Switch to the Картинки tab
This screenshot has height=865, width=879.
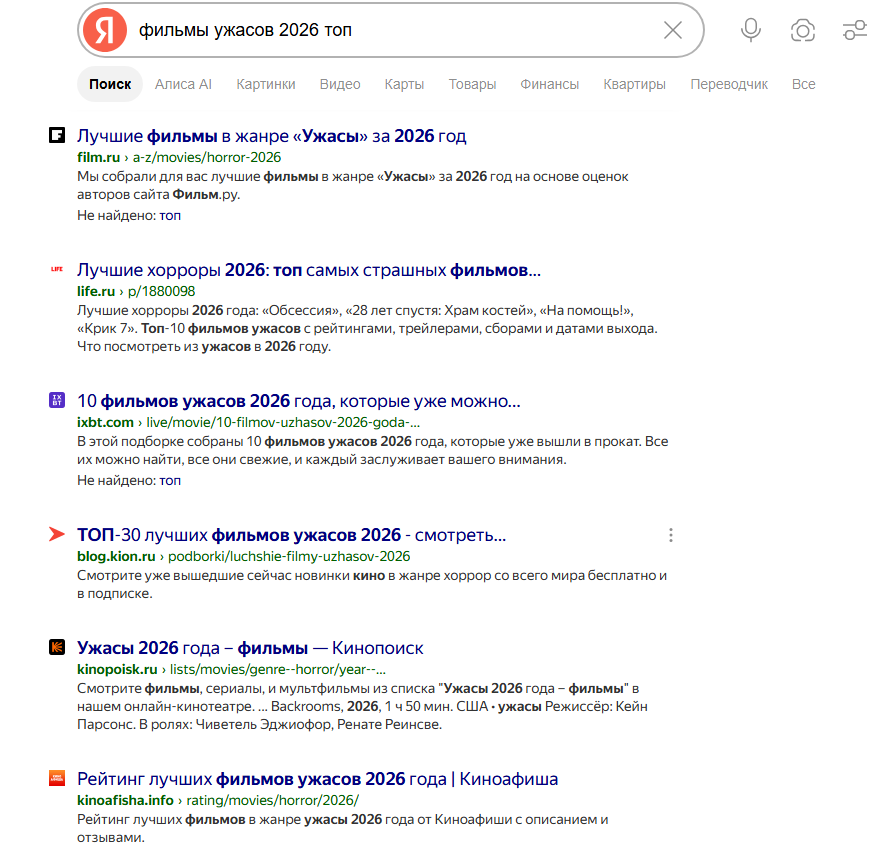pos(266,84)
